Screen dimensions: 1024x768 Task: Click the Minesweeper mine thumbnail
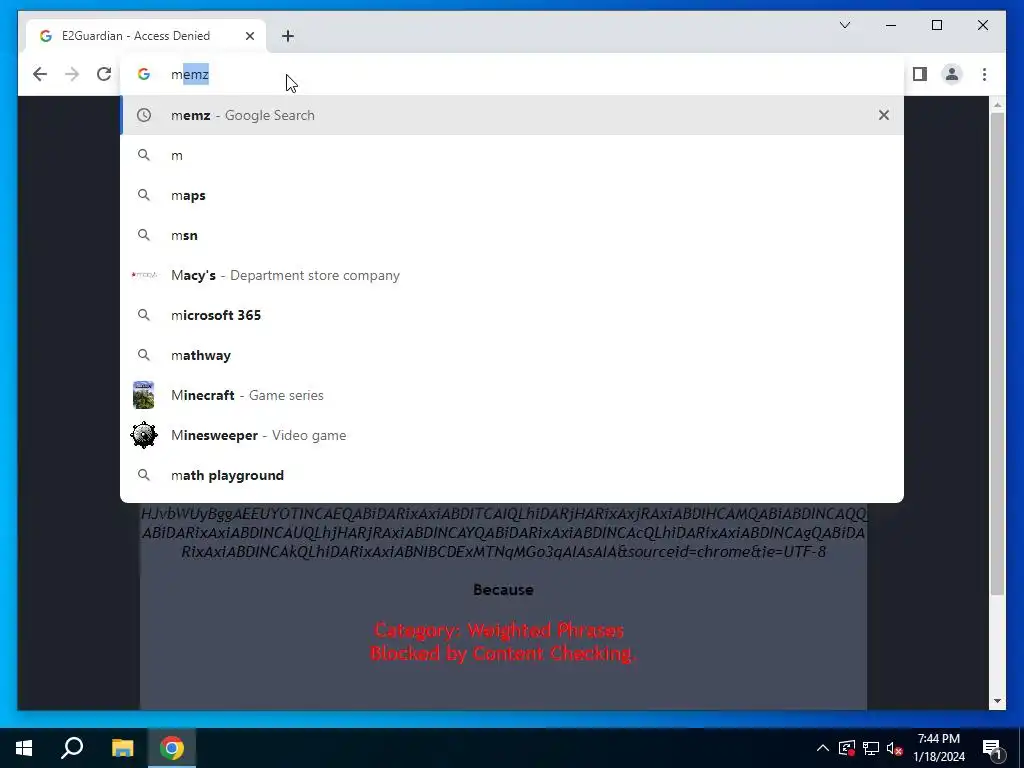[x=144, y=435]
